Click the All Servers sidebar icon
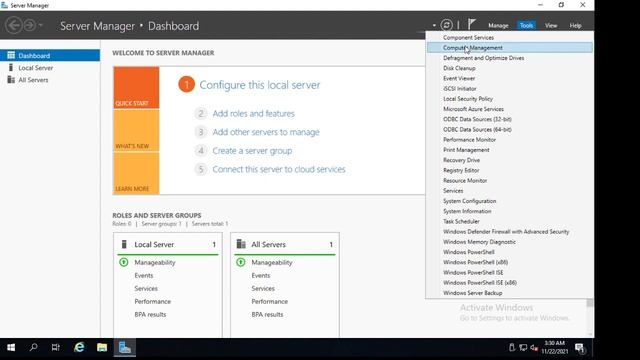Screen dimensions: 640x360 (11, 80)
